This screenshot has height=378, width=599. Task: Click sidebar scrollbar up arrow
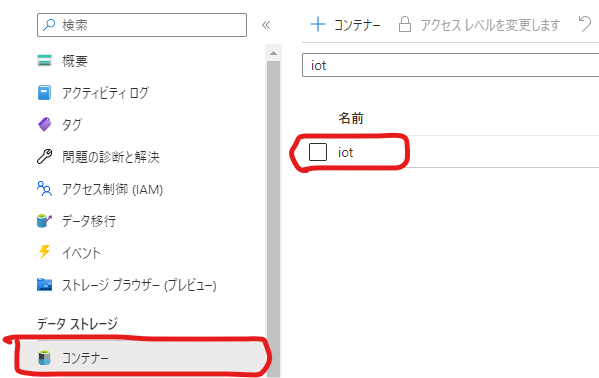point(273,53)
